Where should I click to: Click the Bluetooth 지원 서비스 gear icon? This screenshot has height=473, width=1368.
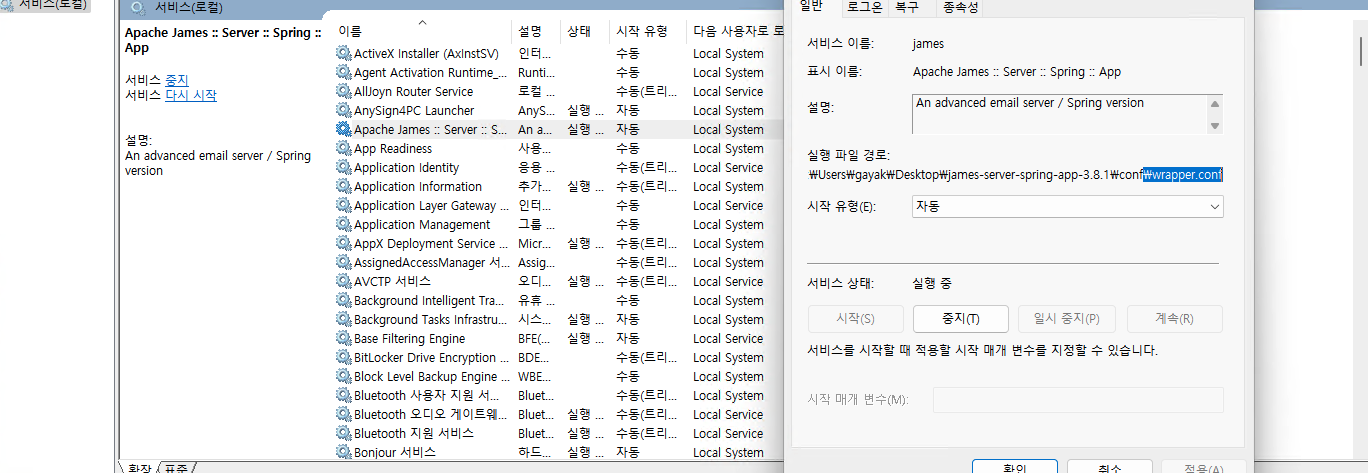344,434
